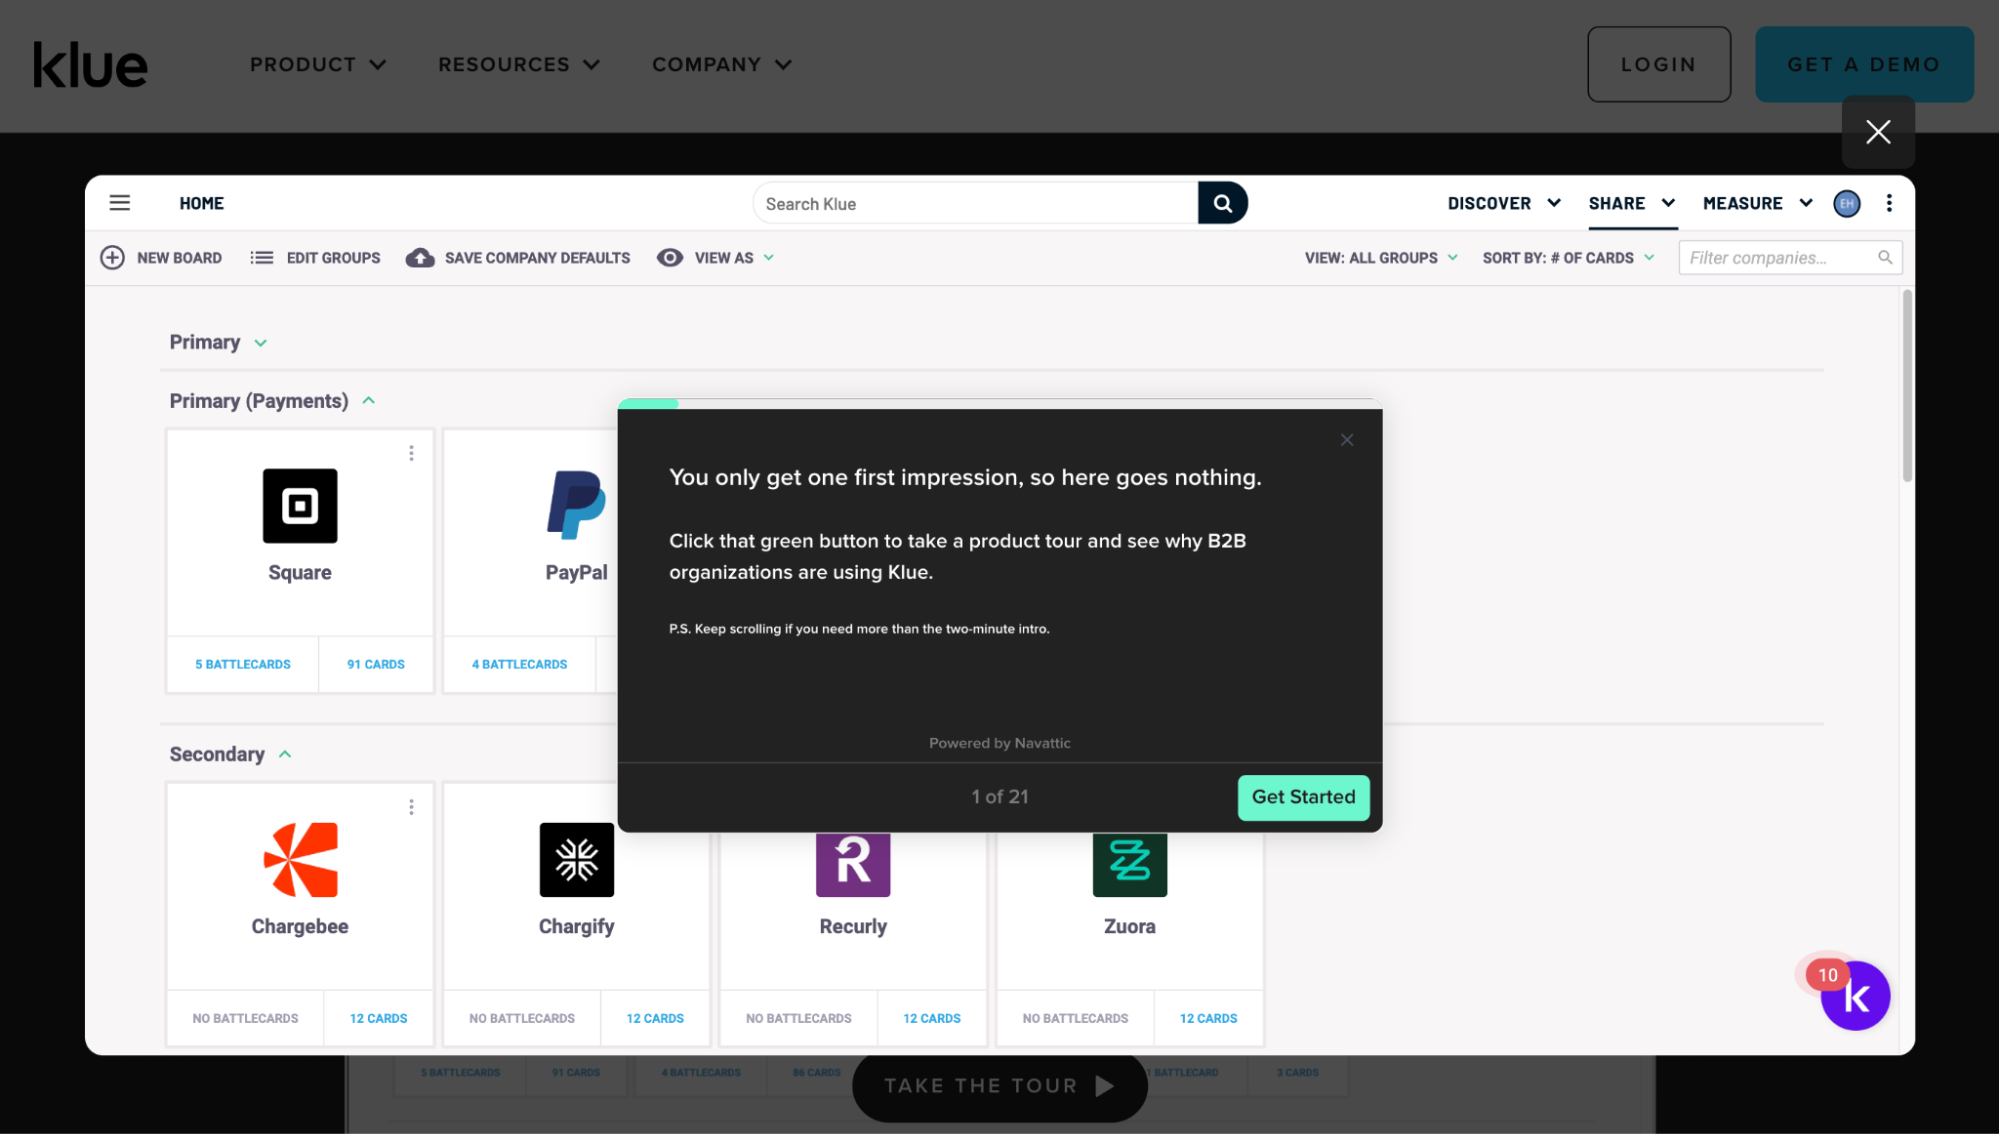The height and width of the screenshot is (1135, 1999).
Task: Click SAVE COMPANY DEFAULTS label
Action: click(537, 257)
